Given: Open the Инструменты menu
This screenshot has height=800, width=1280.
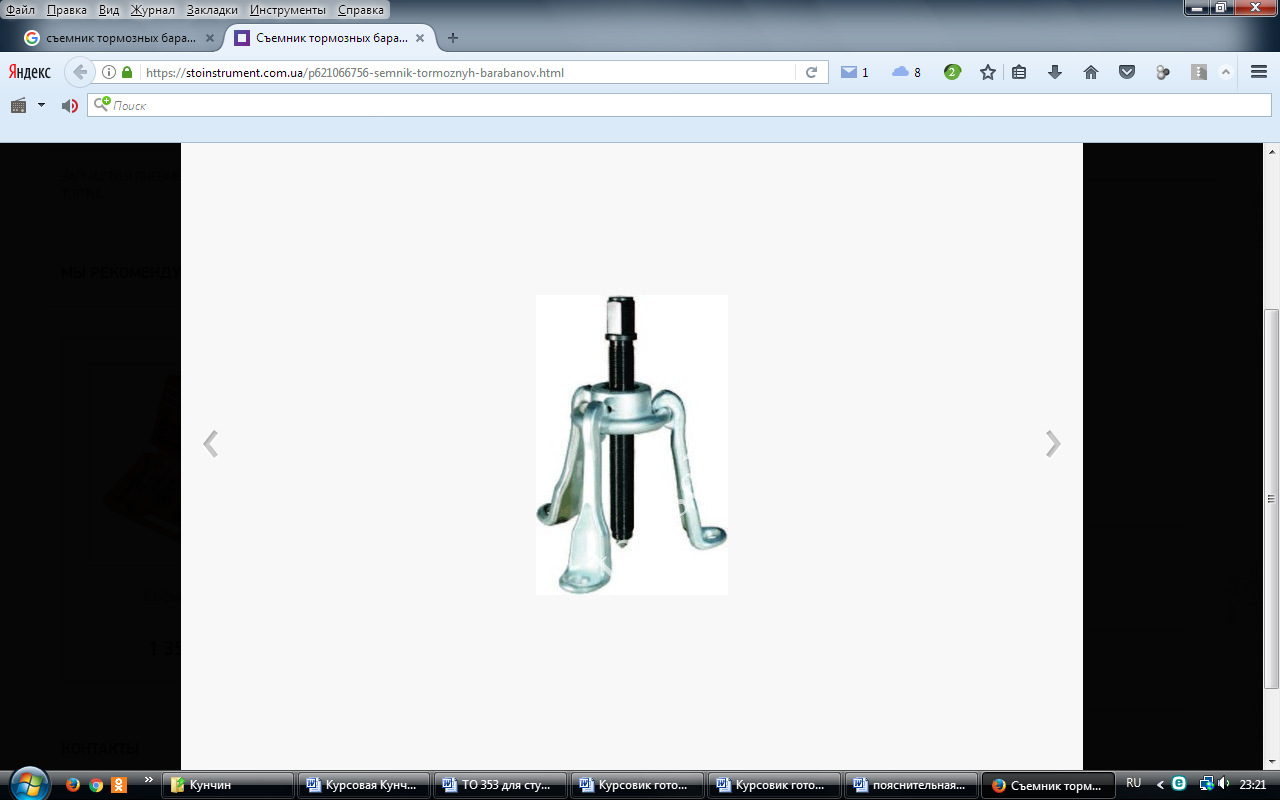Looking at the screenshot, I should [x=288, y=10].
